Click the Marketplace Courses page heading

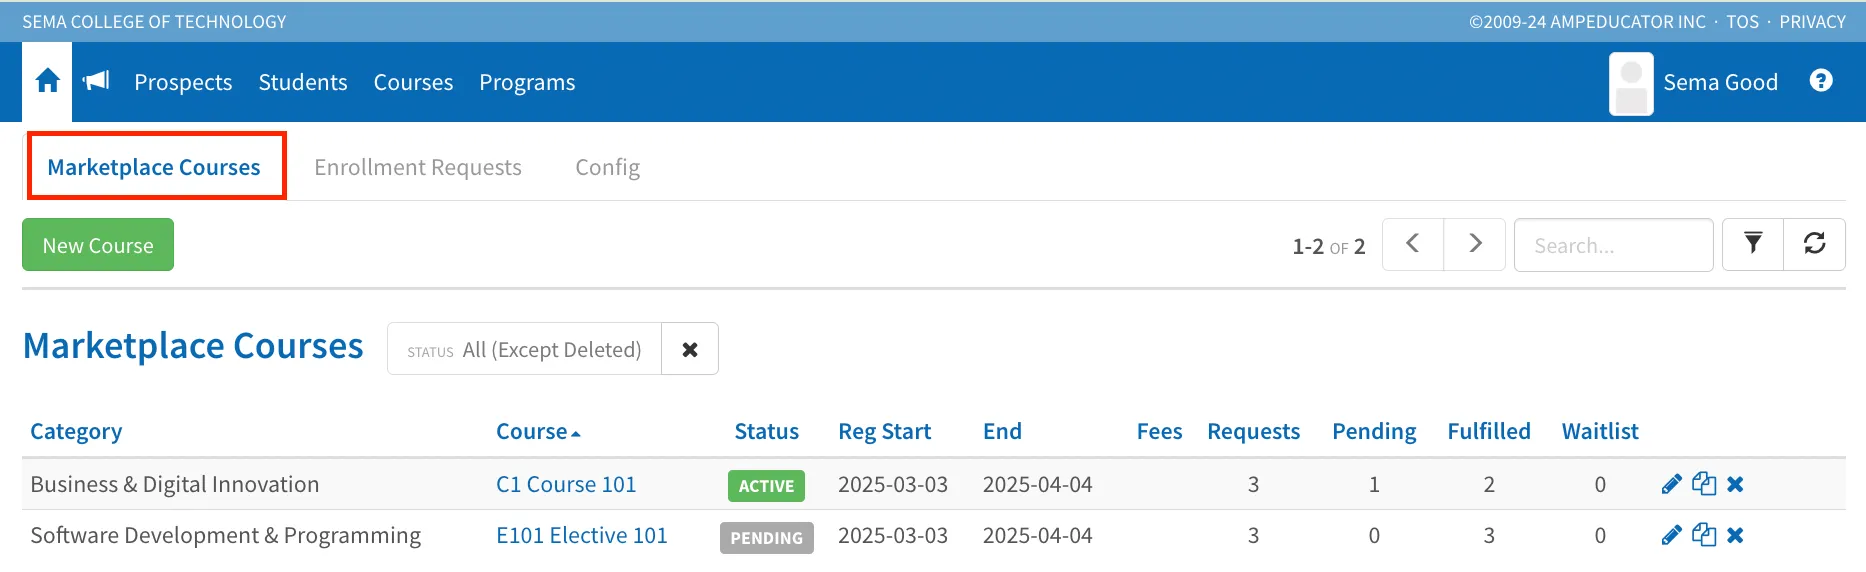[x=193, y=346]
